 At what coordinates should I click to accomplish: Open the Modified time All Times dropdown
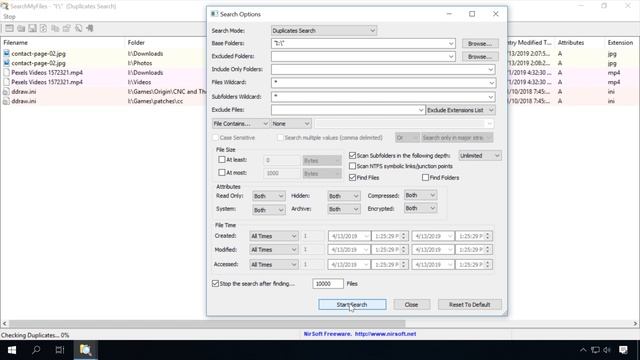click(x=273, y=249)
